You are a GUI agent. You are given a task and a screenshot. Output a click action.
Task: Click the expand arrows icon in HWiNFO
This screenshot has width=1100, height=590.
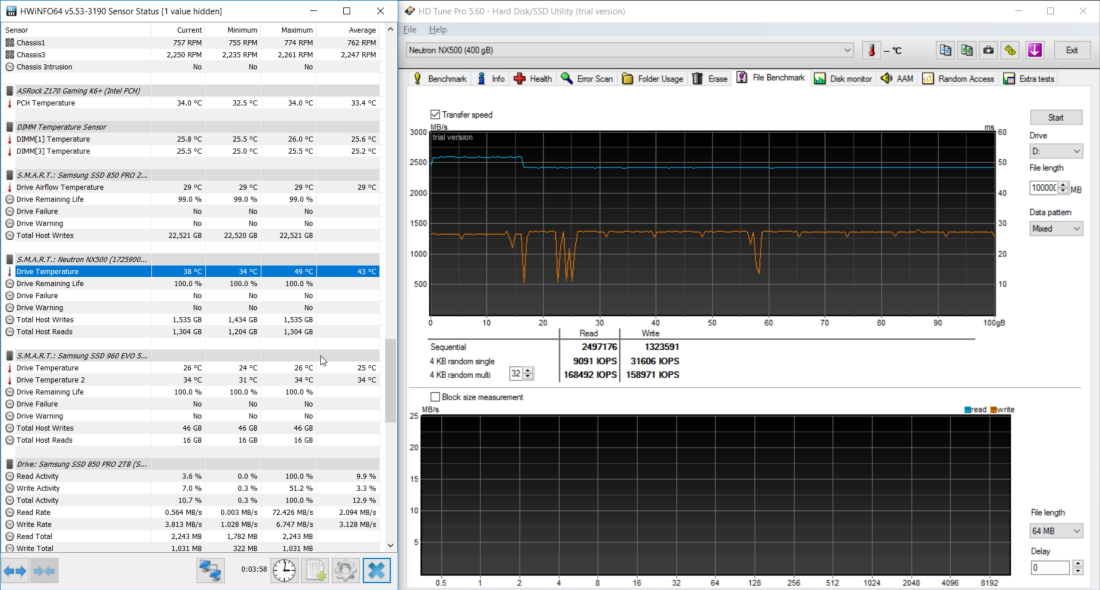click(x=14, y=570)
